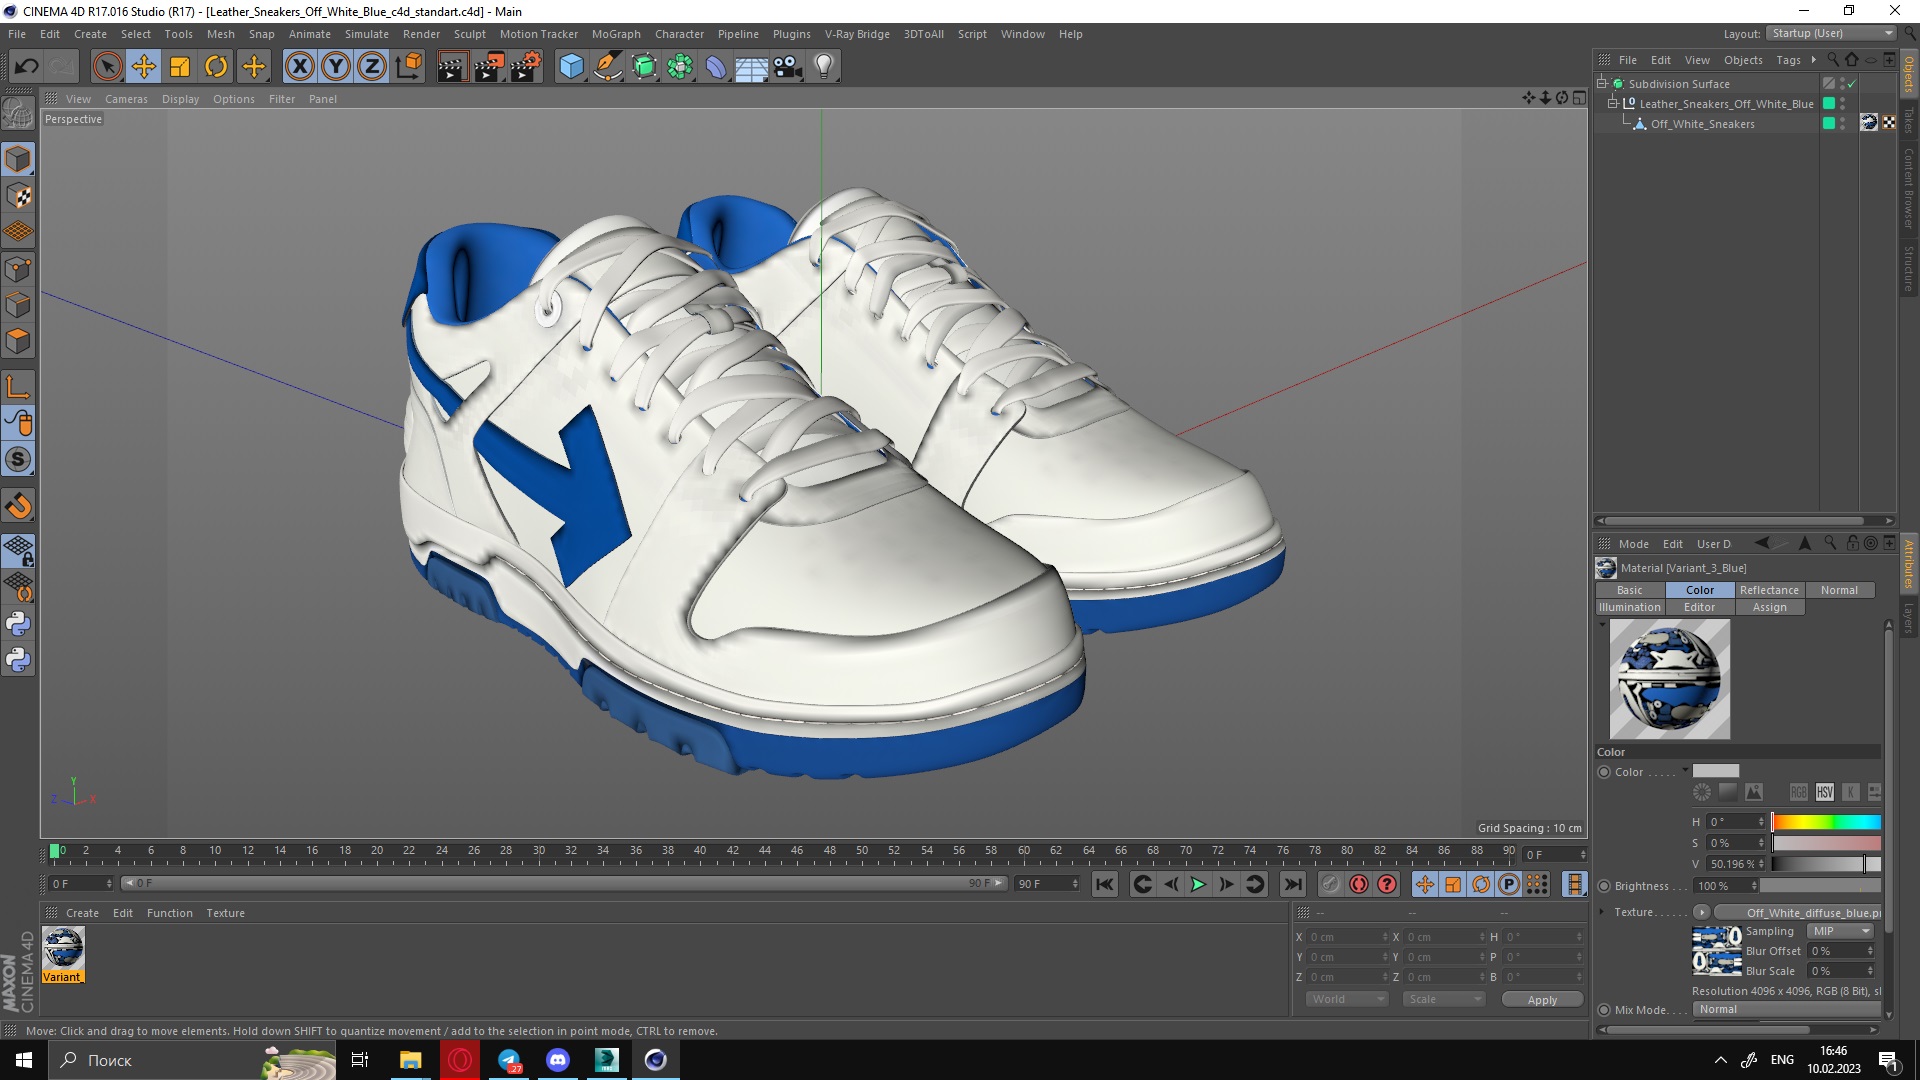The height and width of the screenshot is (1080, 1920).
Task: Open the Spline pen tool
Action: (x=607, y=67)
